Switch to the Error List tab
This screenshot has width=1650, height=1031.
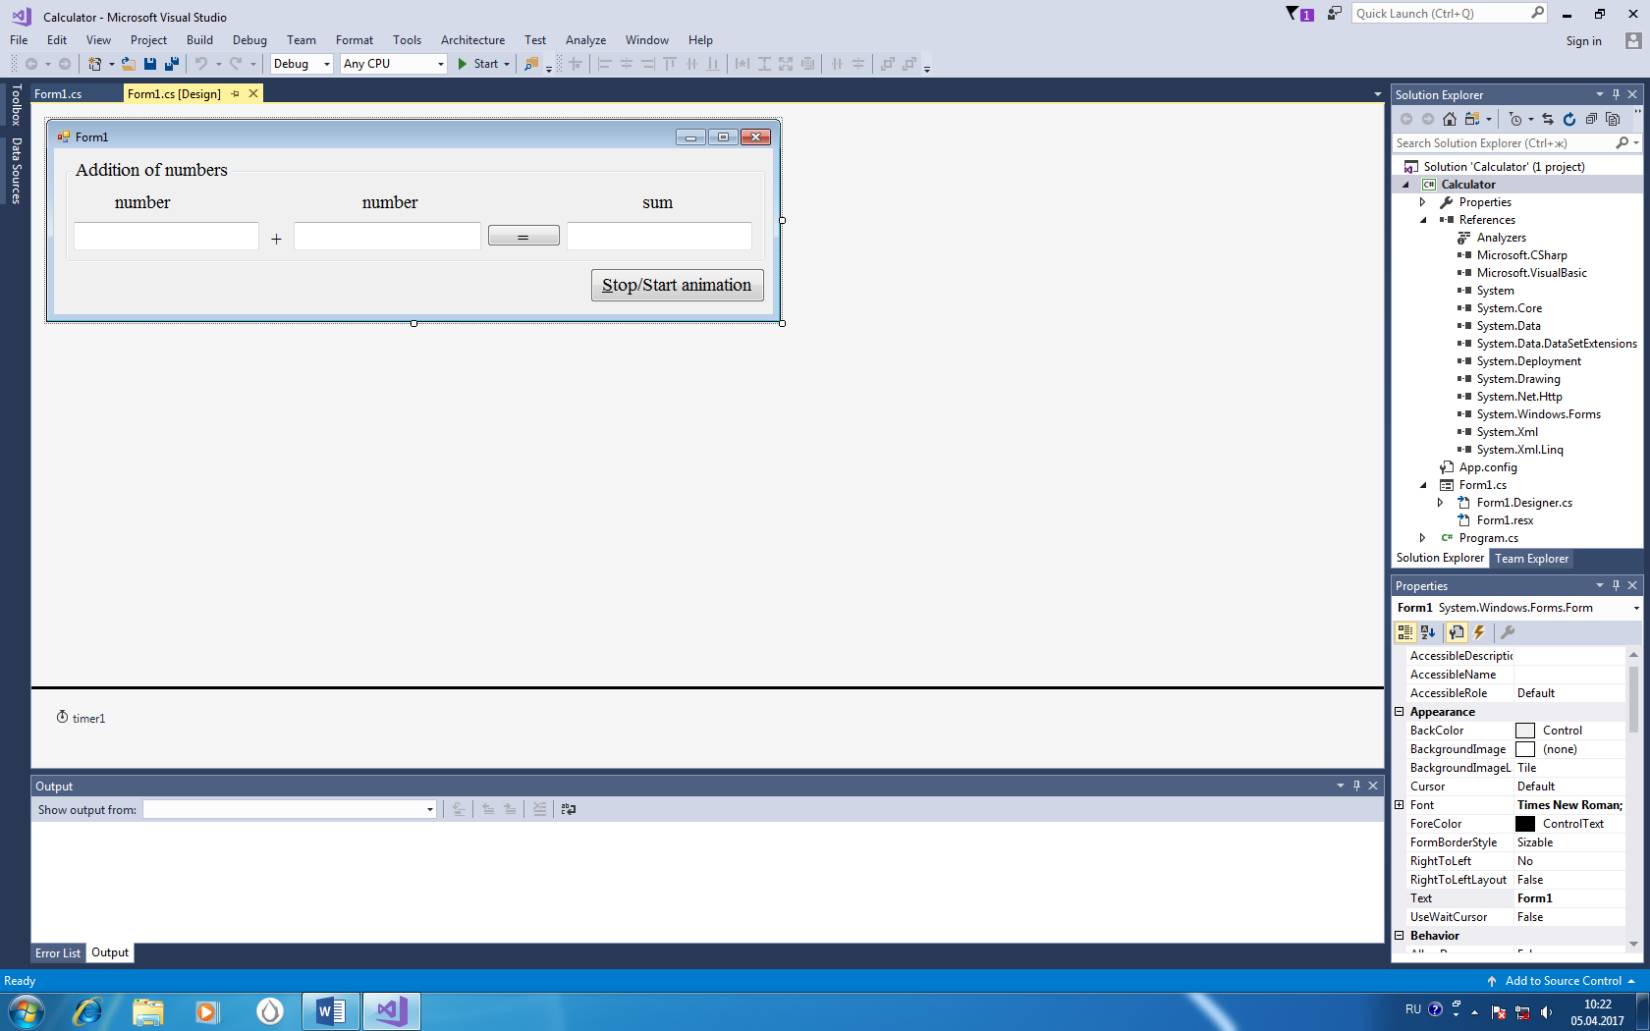tap(57, 953)
